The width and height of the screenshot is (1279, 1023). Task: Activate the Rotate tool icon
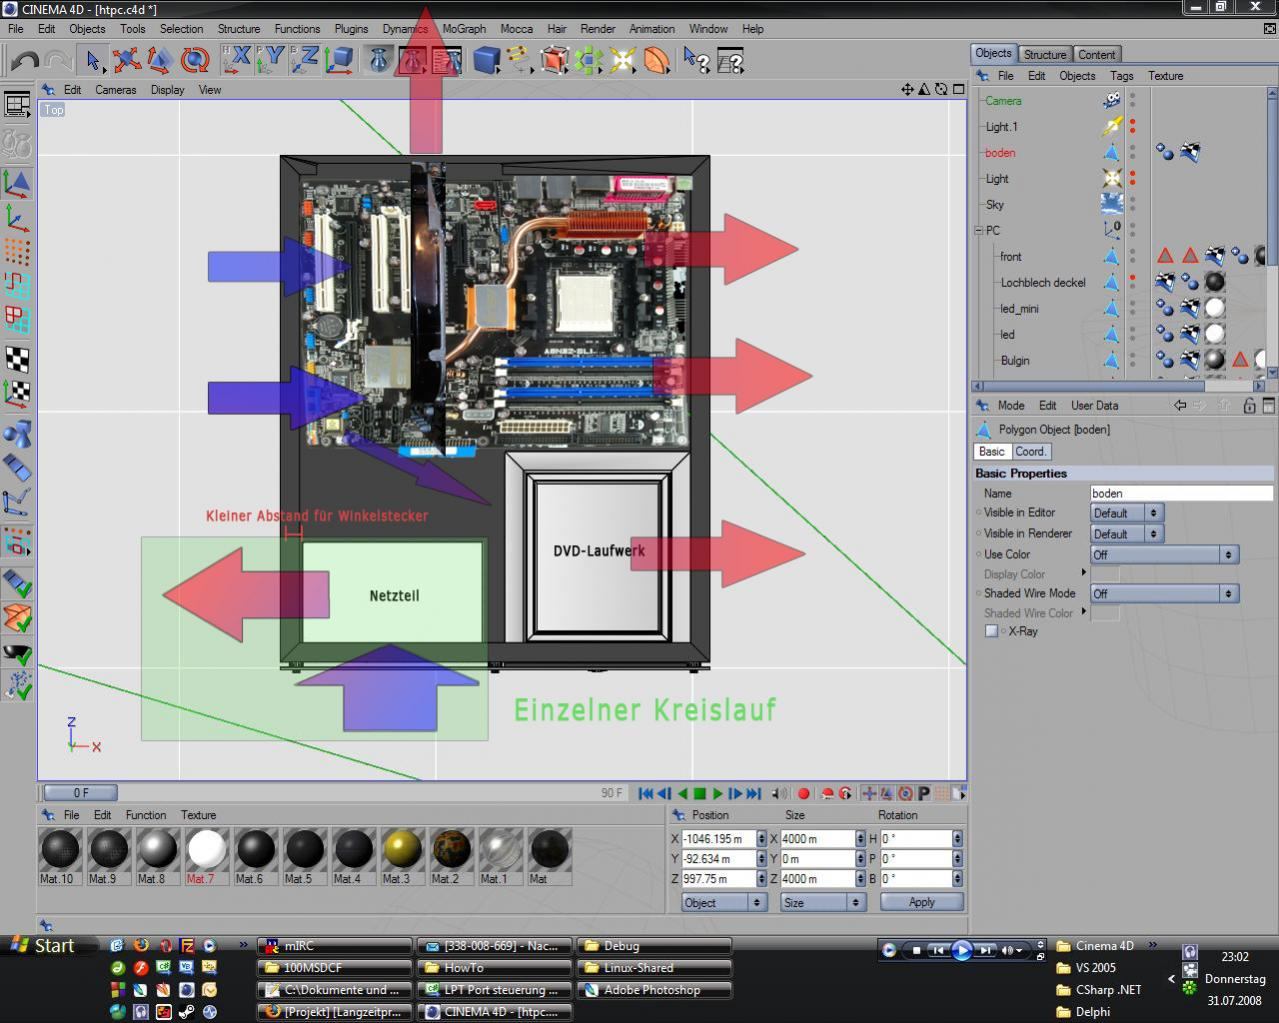click(195, 61)
